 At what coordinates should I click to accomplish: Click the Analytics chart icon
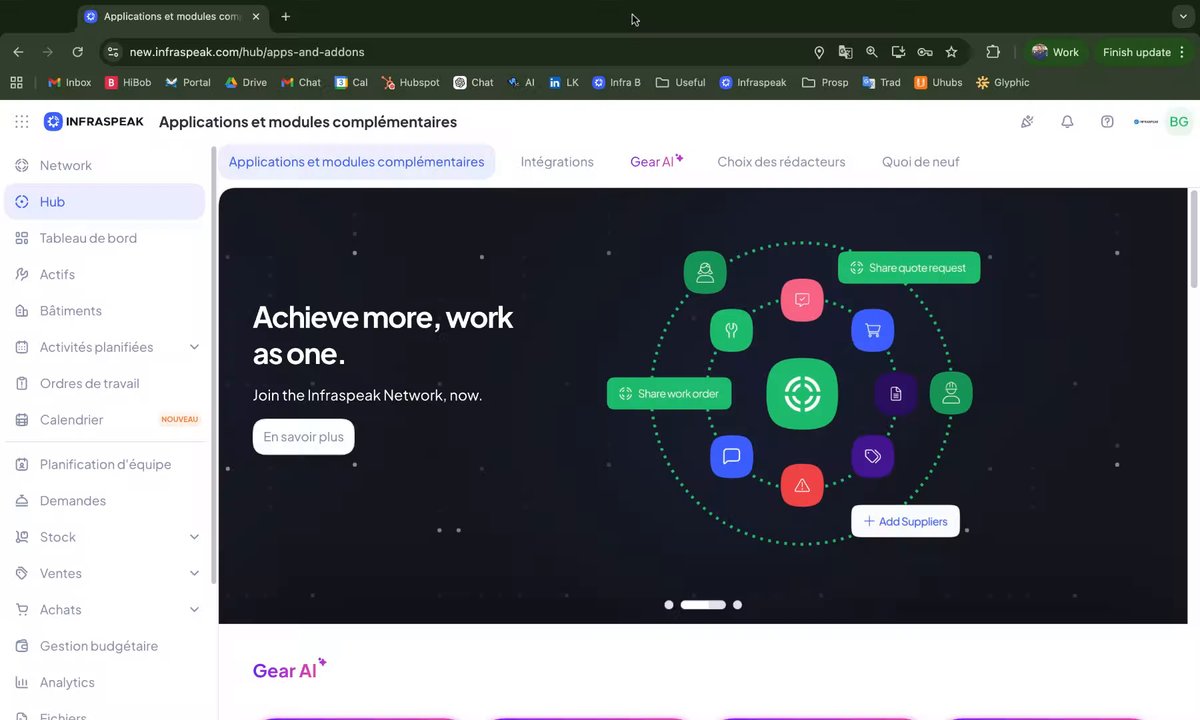(x=21, y=682)
